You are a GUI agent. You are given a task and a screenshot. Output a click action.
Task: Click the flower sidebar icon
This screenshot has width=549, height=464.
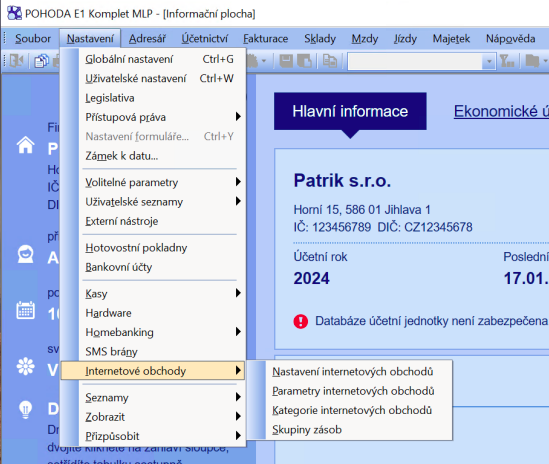(26, 367)
